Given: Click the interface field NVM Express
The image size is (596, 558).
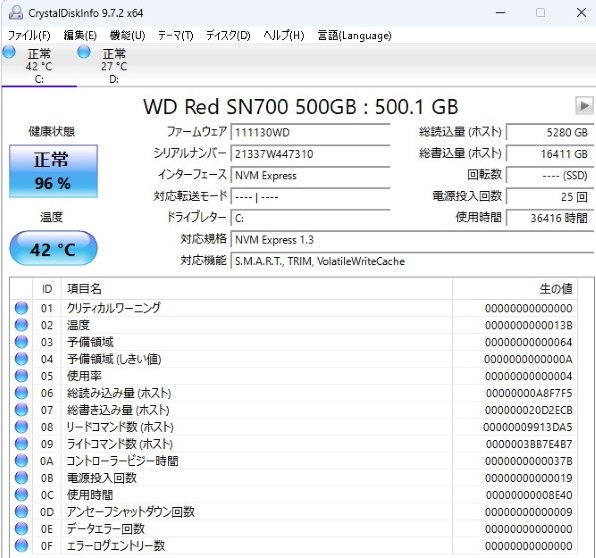Looking at the screenshot, I should pyautogui.click(x=310, y=175).
